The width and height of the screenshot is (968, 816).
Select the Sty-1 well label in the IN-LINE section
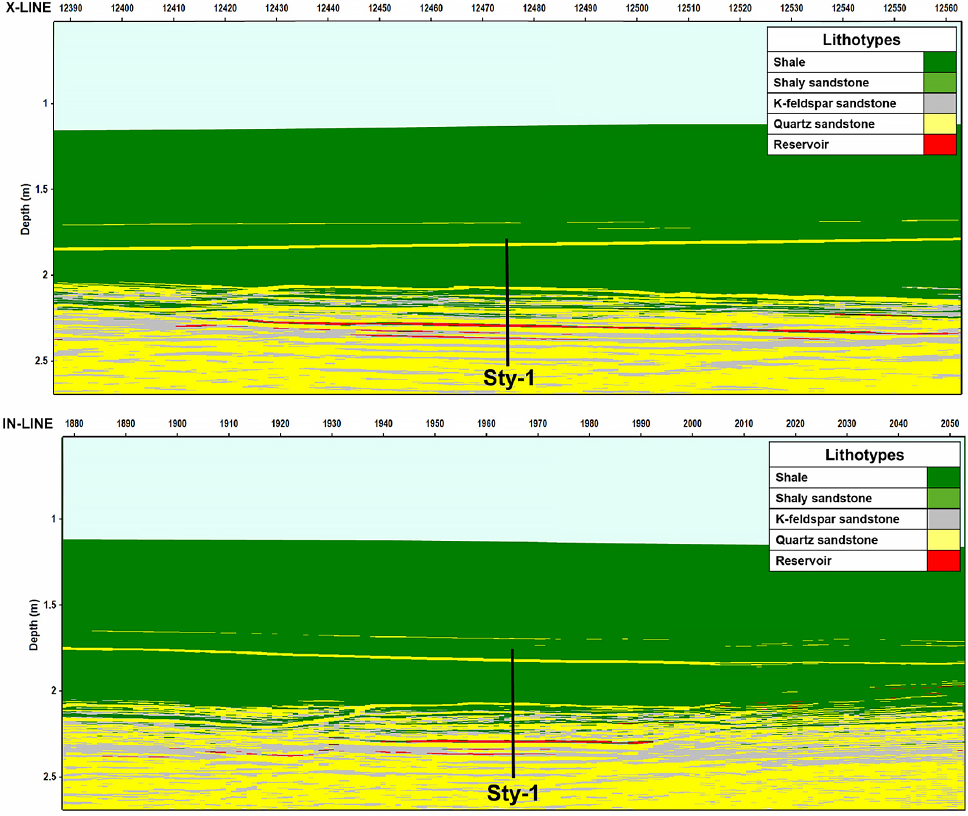pyautogui.click(x=512, y=794)
